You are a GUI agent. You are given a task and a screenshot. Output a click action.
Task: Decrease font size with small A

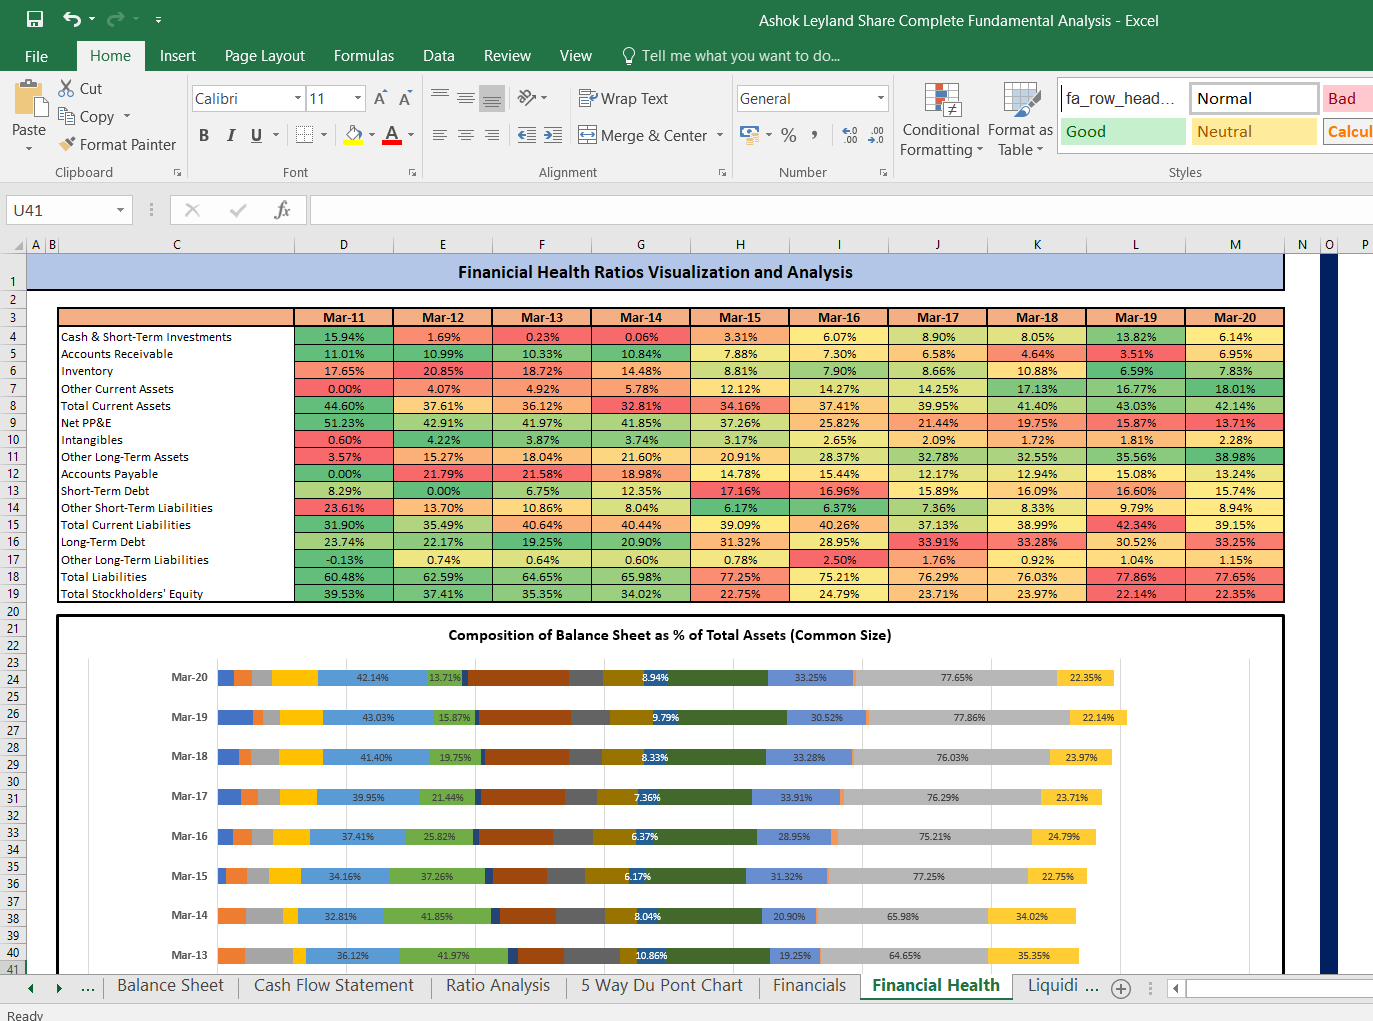[x=405, y=98]
